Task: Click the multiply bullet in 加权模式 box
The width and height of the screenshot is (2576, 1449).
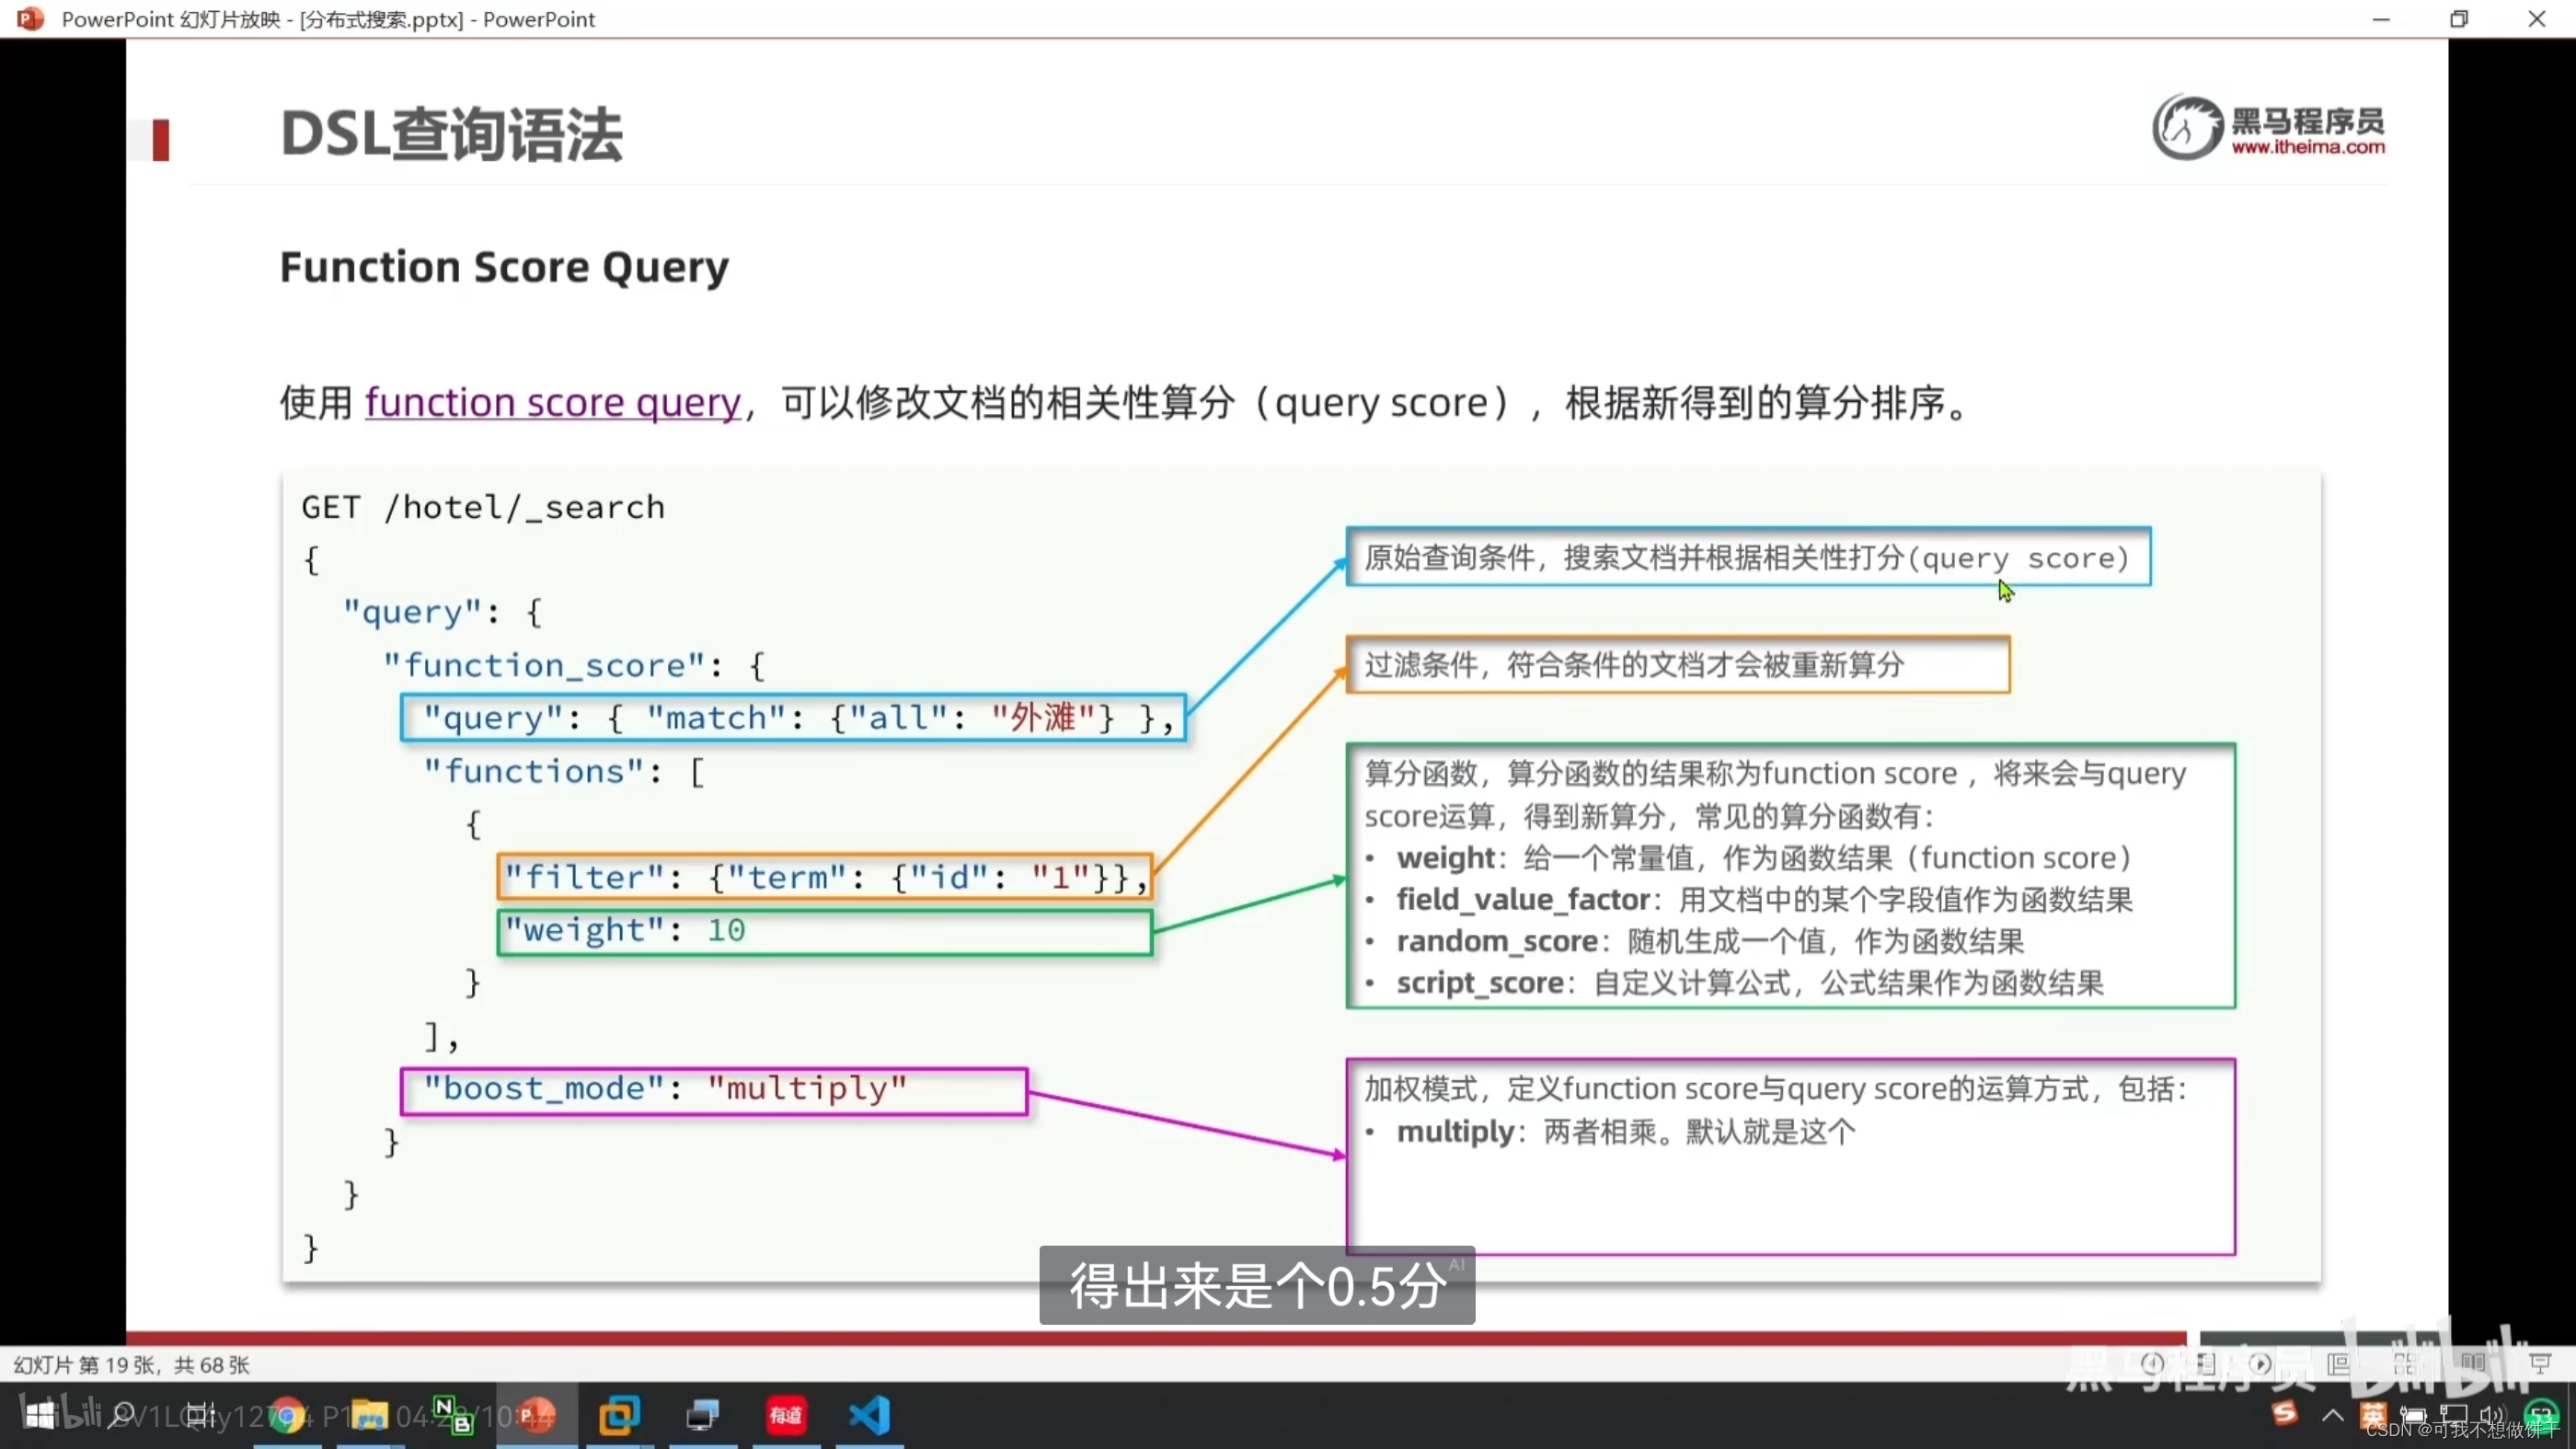Action: click(x=1626, y=1132)
